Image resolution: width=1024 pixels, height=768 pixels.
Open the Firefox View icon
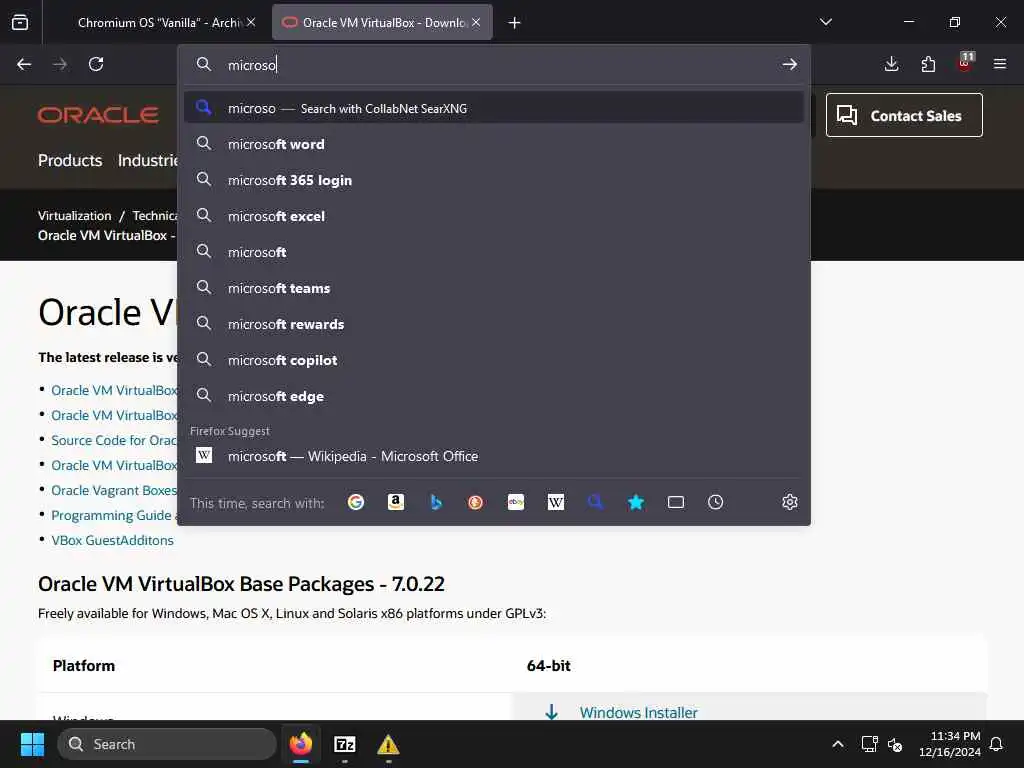pyautogui.click(x=20, y=22)
